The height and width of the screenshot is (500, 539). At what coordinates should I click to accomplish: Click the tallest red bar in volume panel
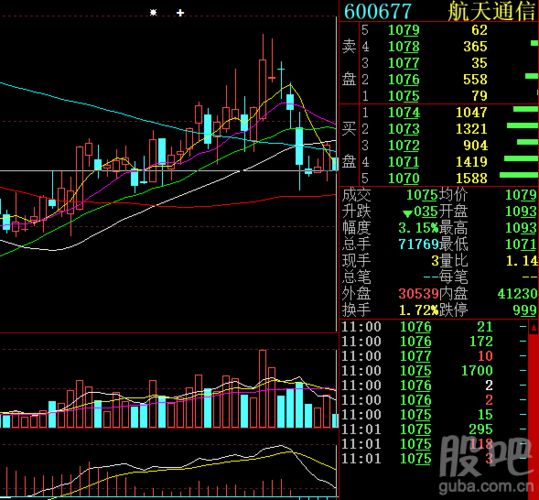pyautogui.click(x=263, y=389)
